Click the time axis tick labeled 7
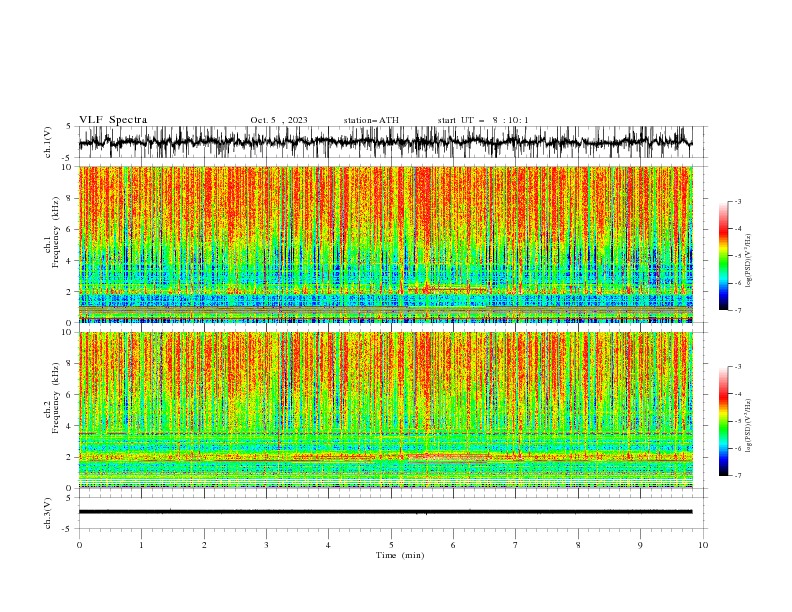The image size is (792, 612). (516, 545)
